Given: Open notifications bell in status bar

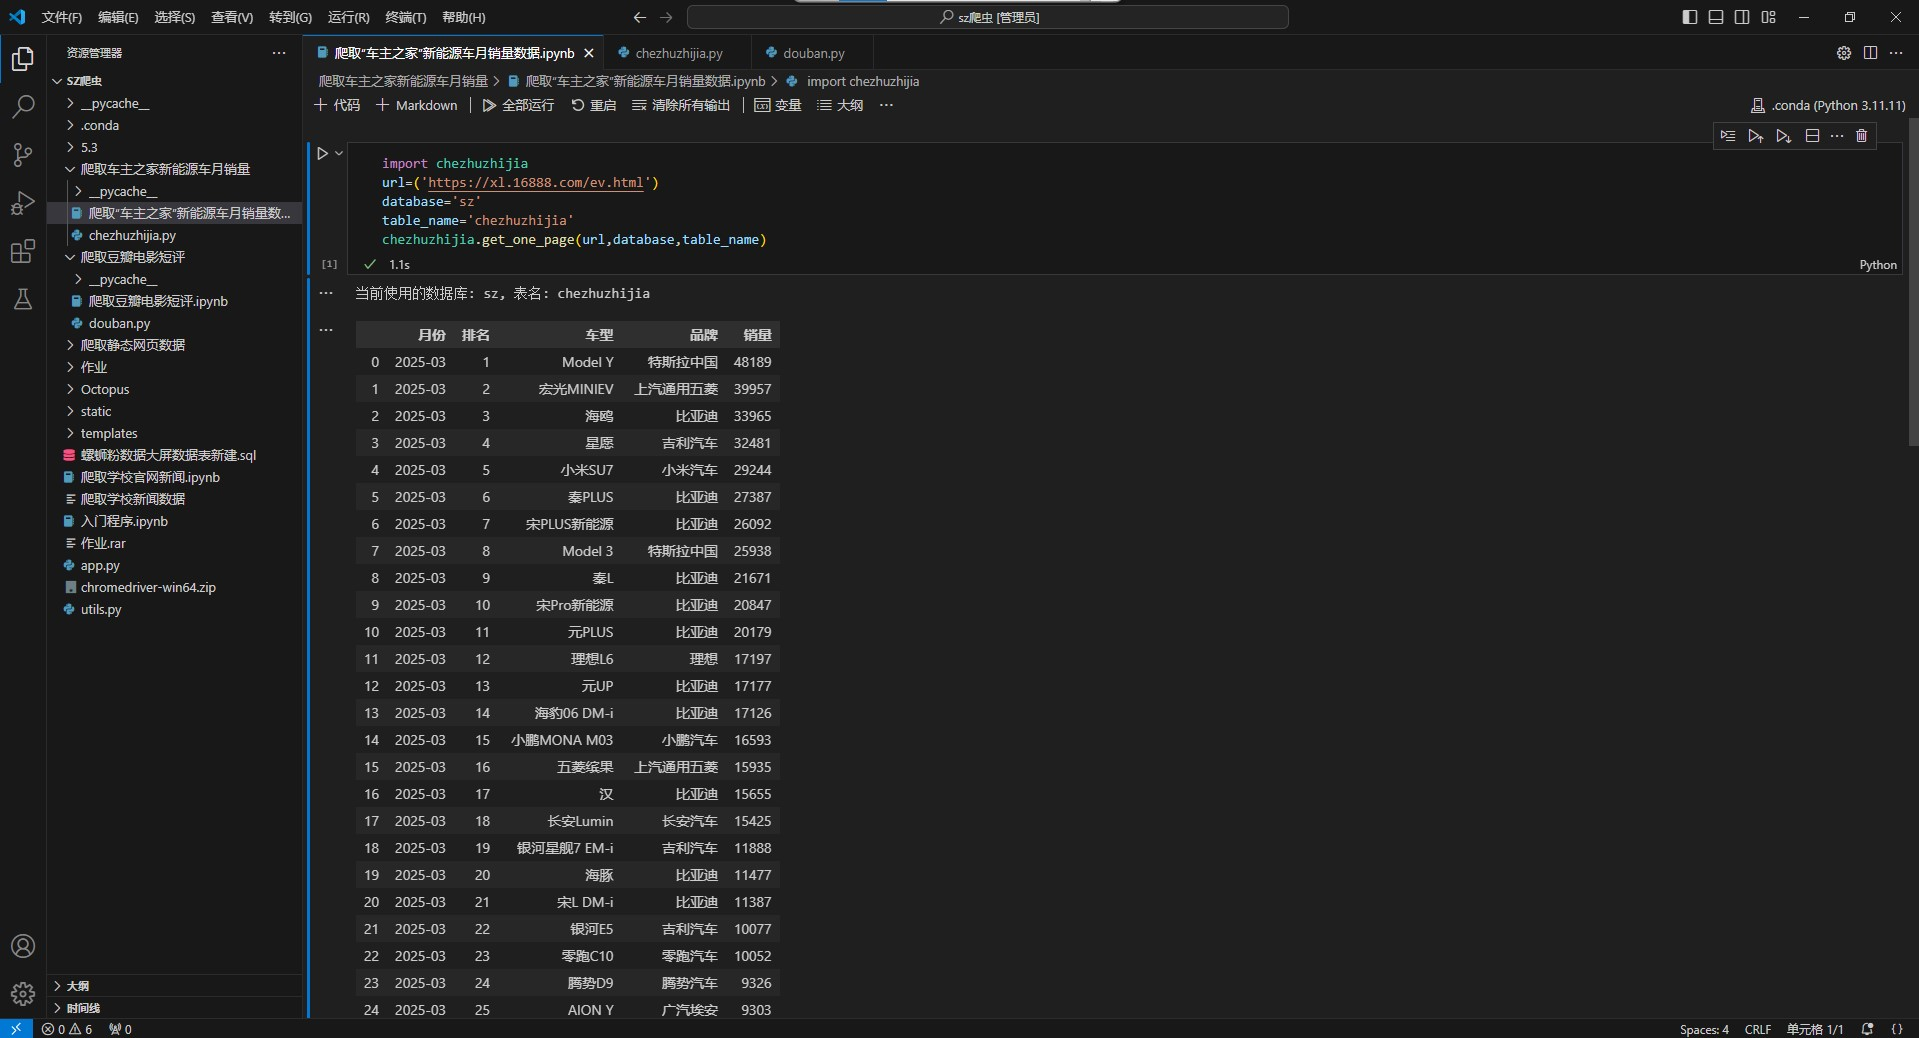Looking at the screenshot, I should (x=1867, y=1029).
